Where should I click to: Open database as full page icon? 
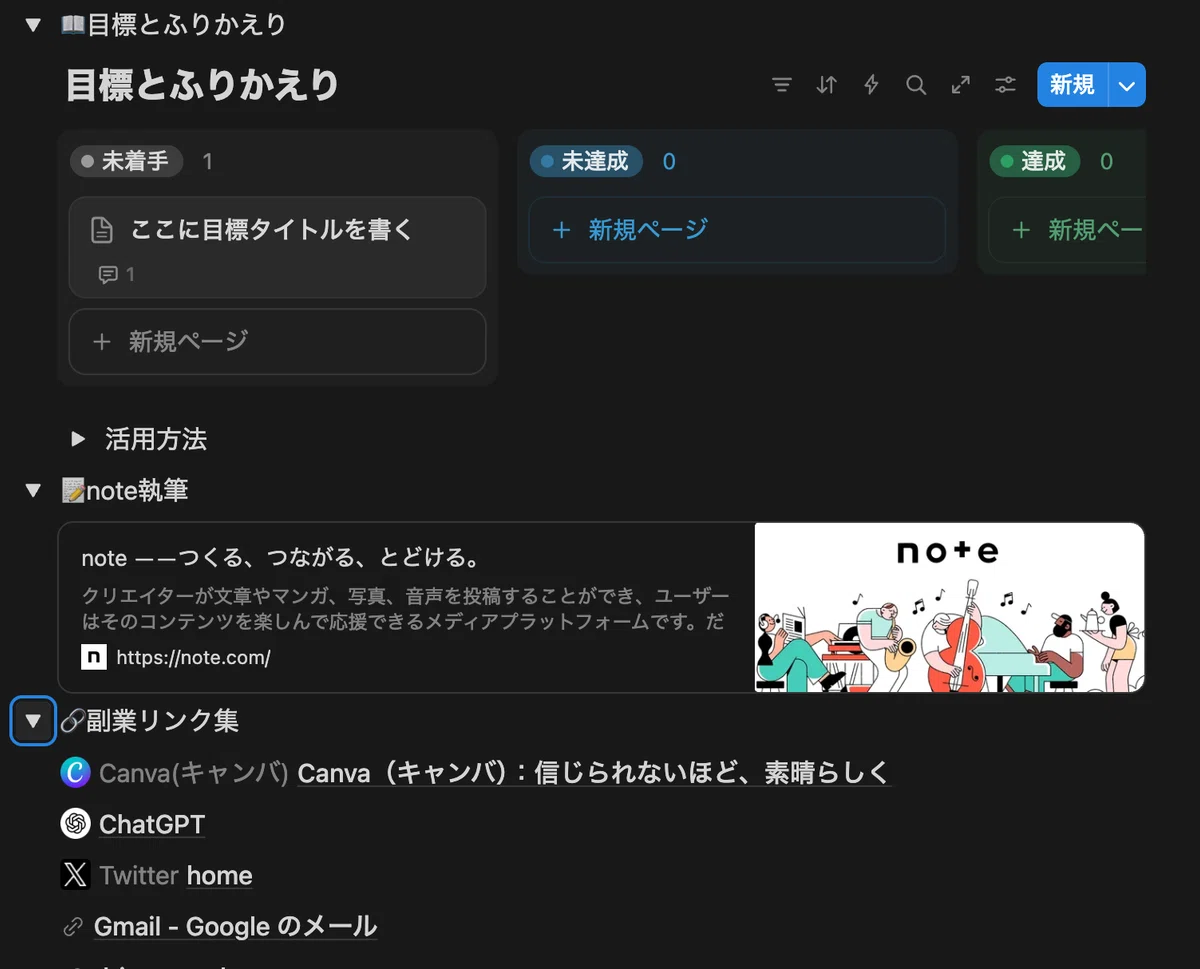961,86
